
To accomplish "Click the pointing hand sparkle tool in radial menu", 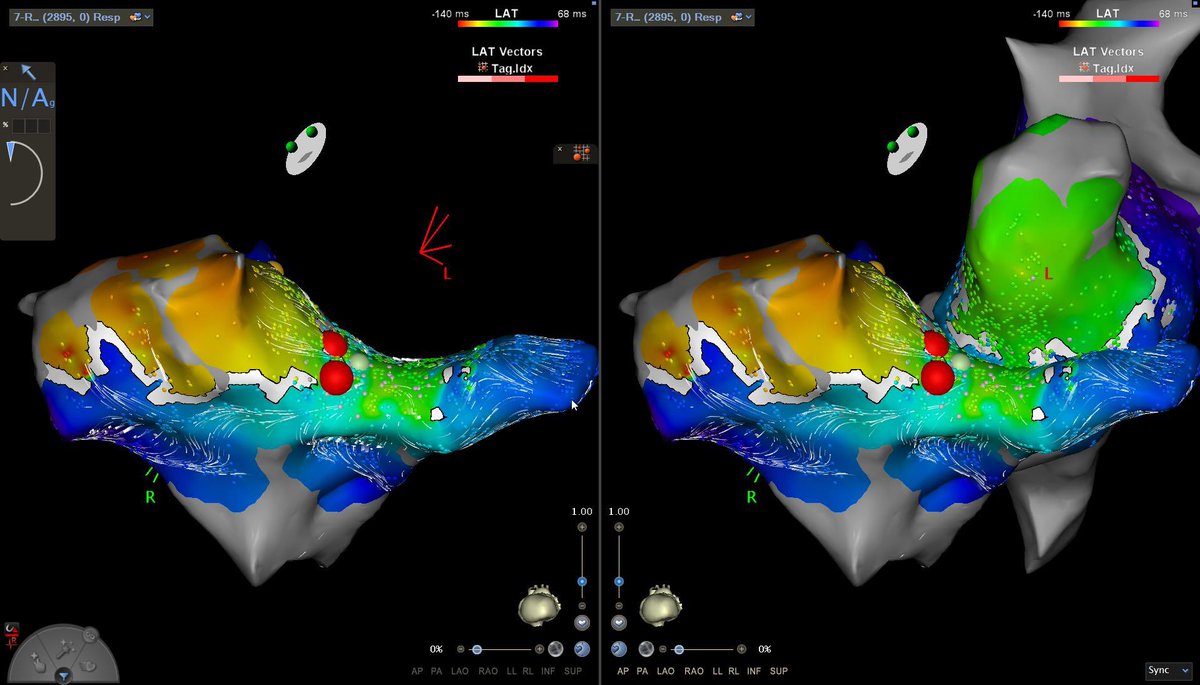I will click(38, 663).
